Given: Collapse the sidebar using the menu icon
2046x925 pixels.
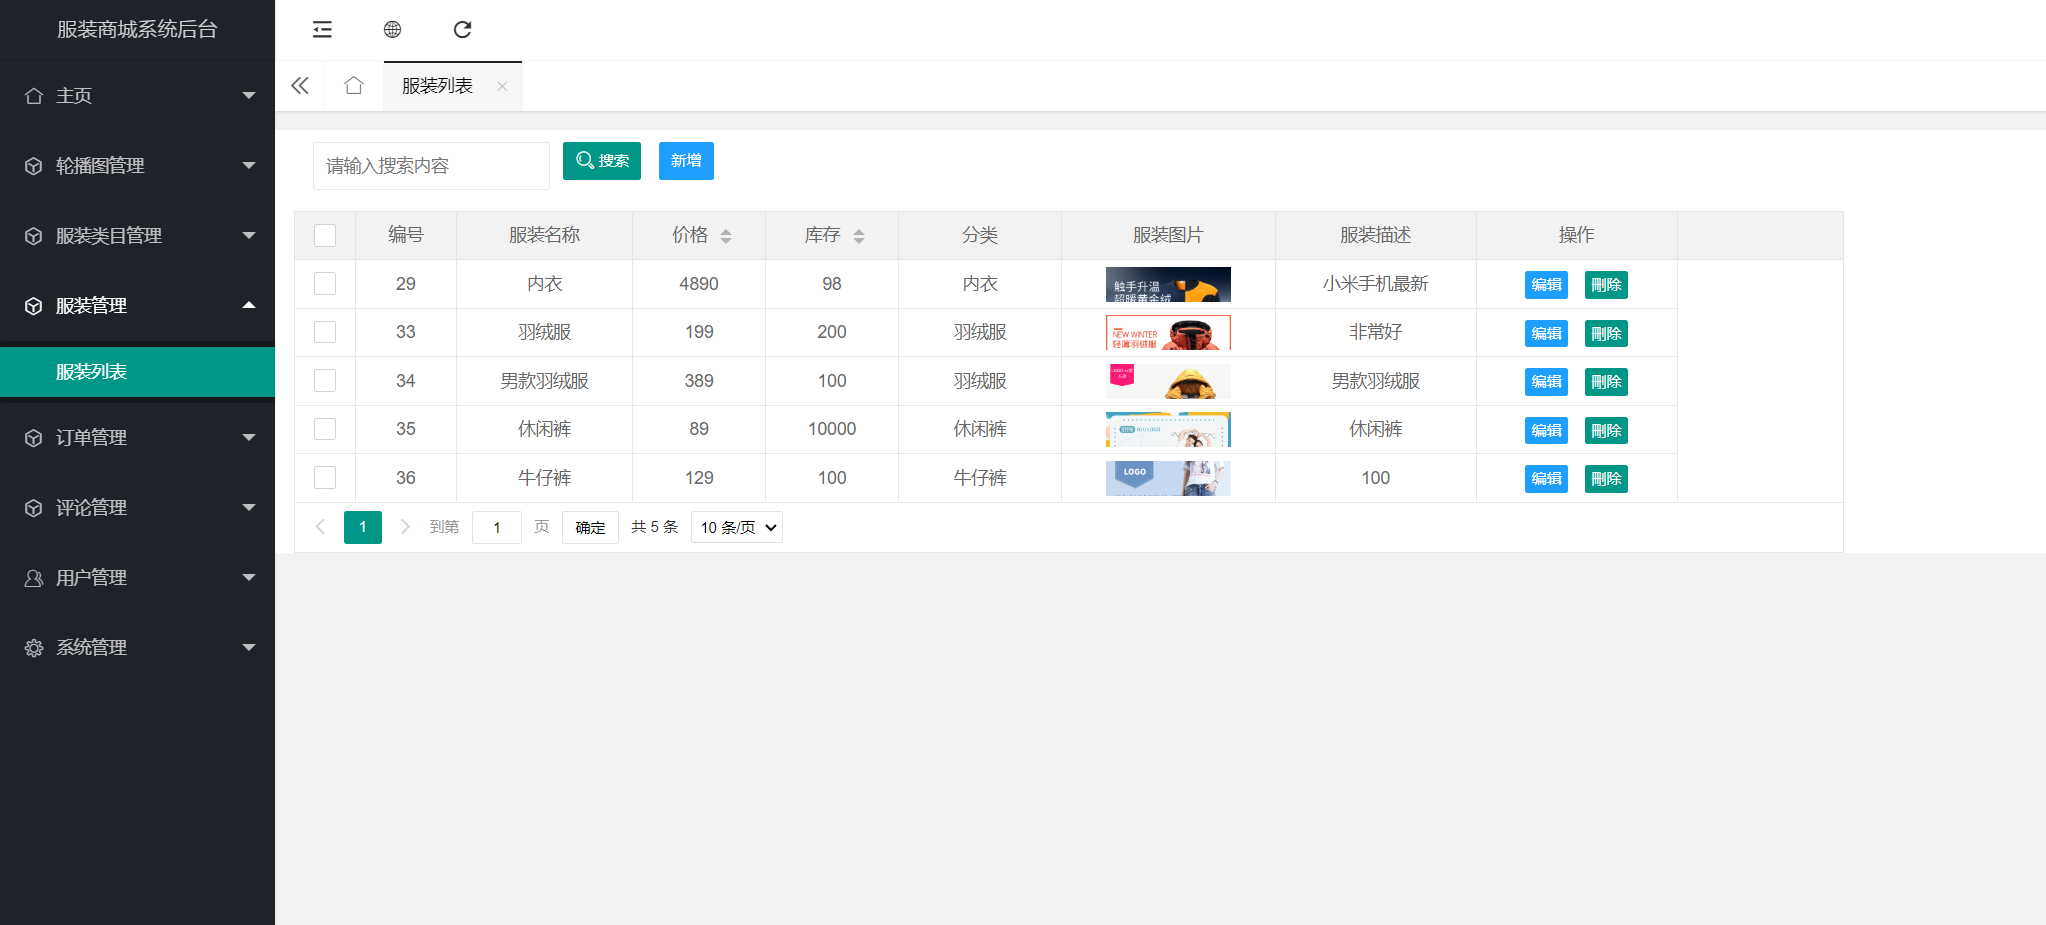Looking at the screenshot, I should click(322, 30).
